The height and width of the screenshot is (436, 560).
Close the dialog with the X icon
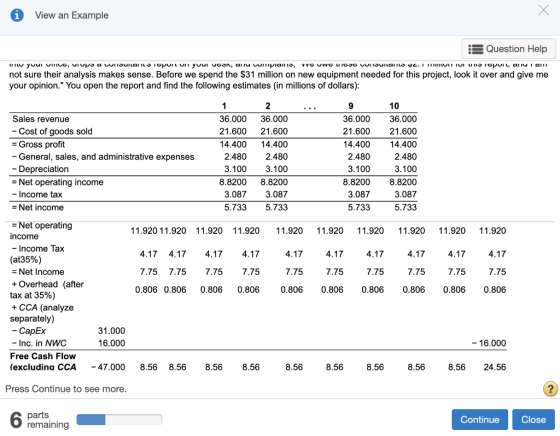(543, 10)
